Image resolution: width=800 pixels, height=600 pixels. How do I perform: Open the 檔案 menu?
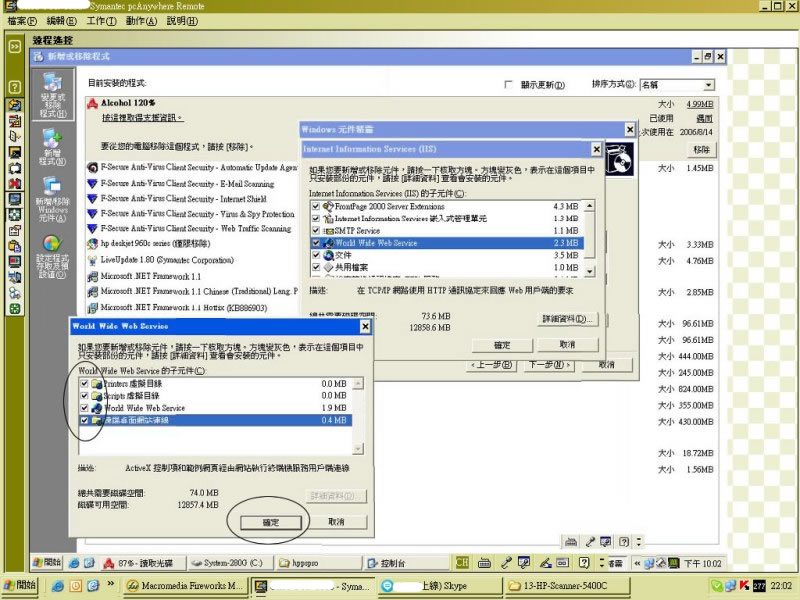22,21
